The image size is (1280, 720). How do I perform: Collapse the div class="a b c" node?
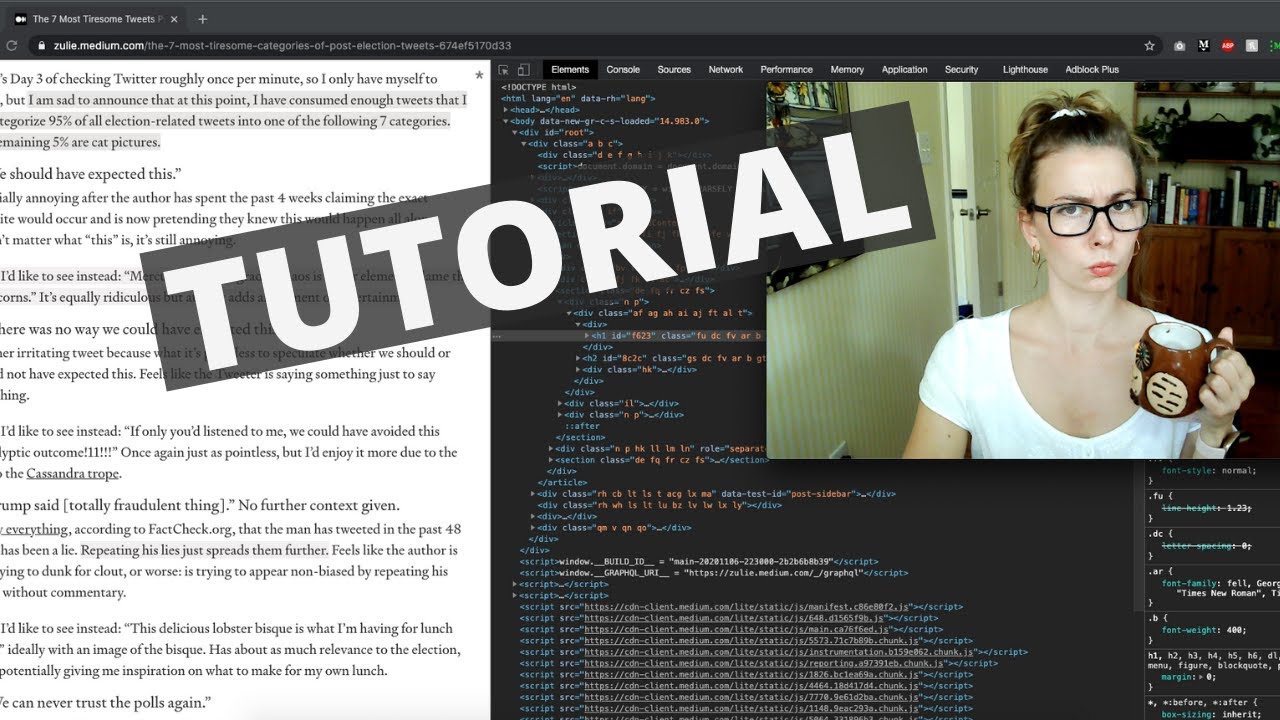click(x=524, y=144)
